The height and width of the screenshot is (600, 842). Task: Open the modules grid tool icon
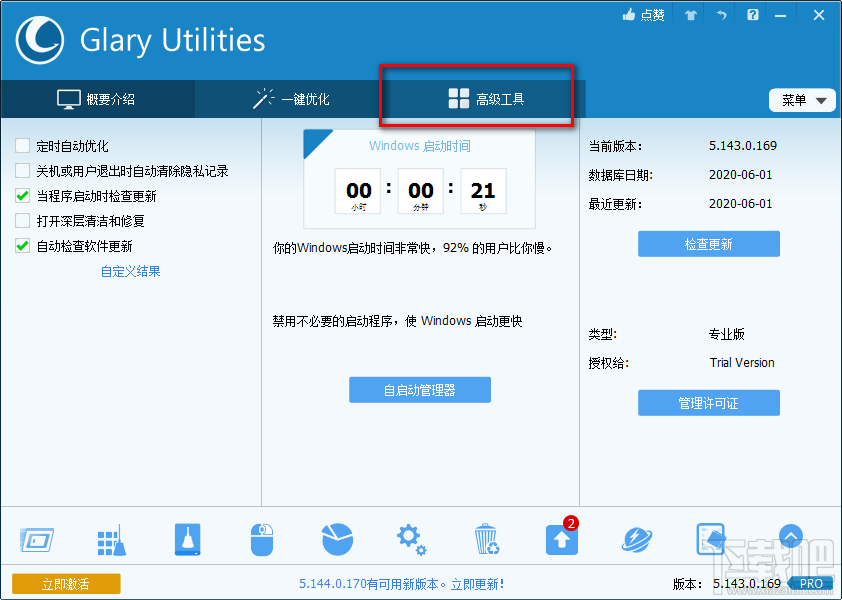pos(112,539)
